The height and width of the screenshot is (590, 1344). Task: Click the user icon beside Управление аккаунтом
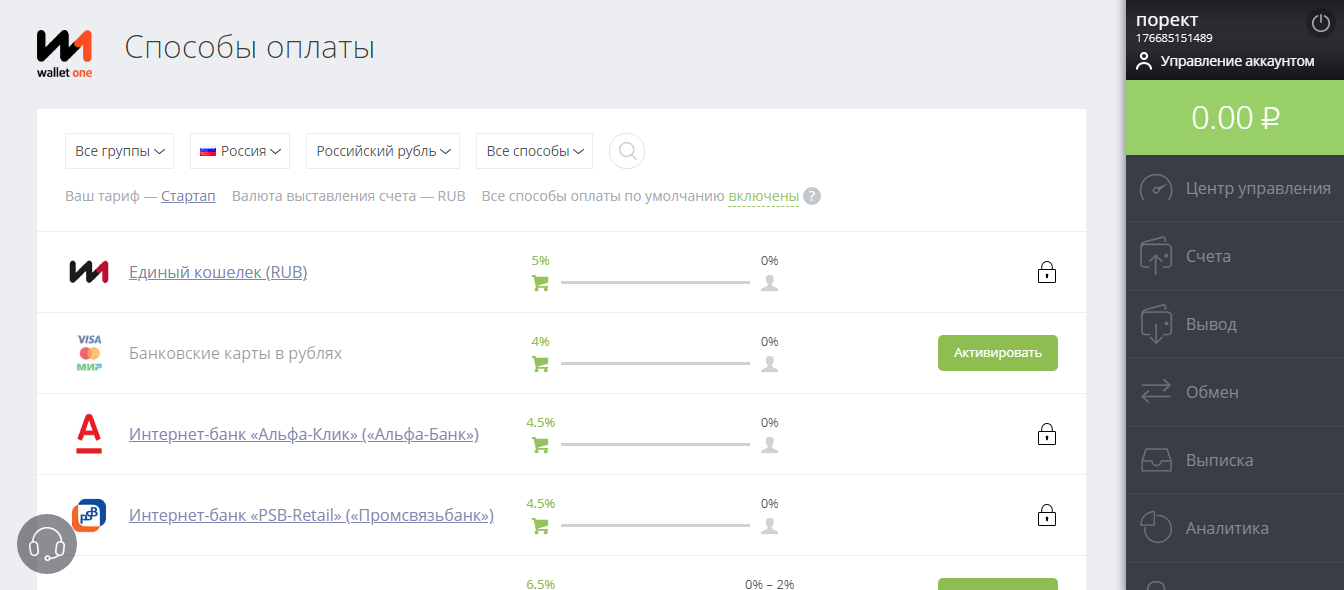(x=1145, y=61)
